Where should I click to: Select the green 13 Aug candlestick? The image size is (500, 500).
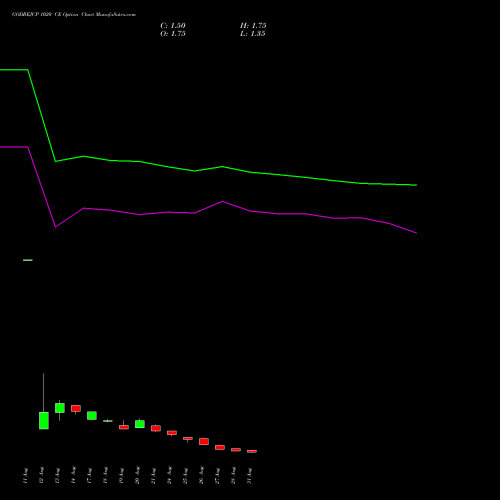click(60, 408)
